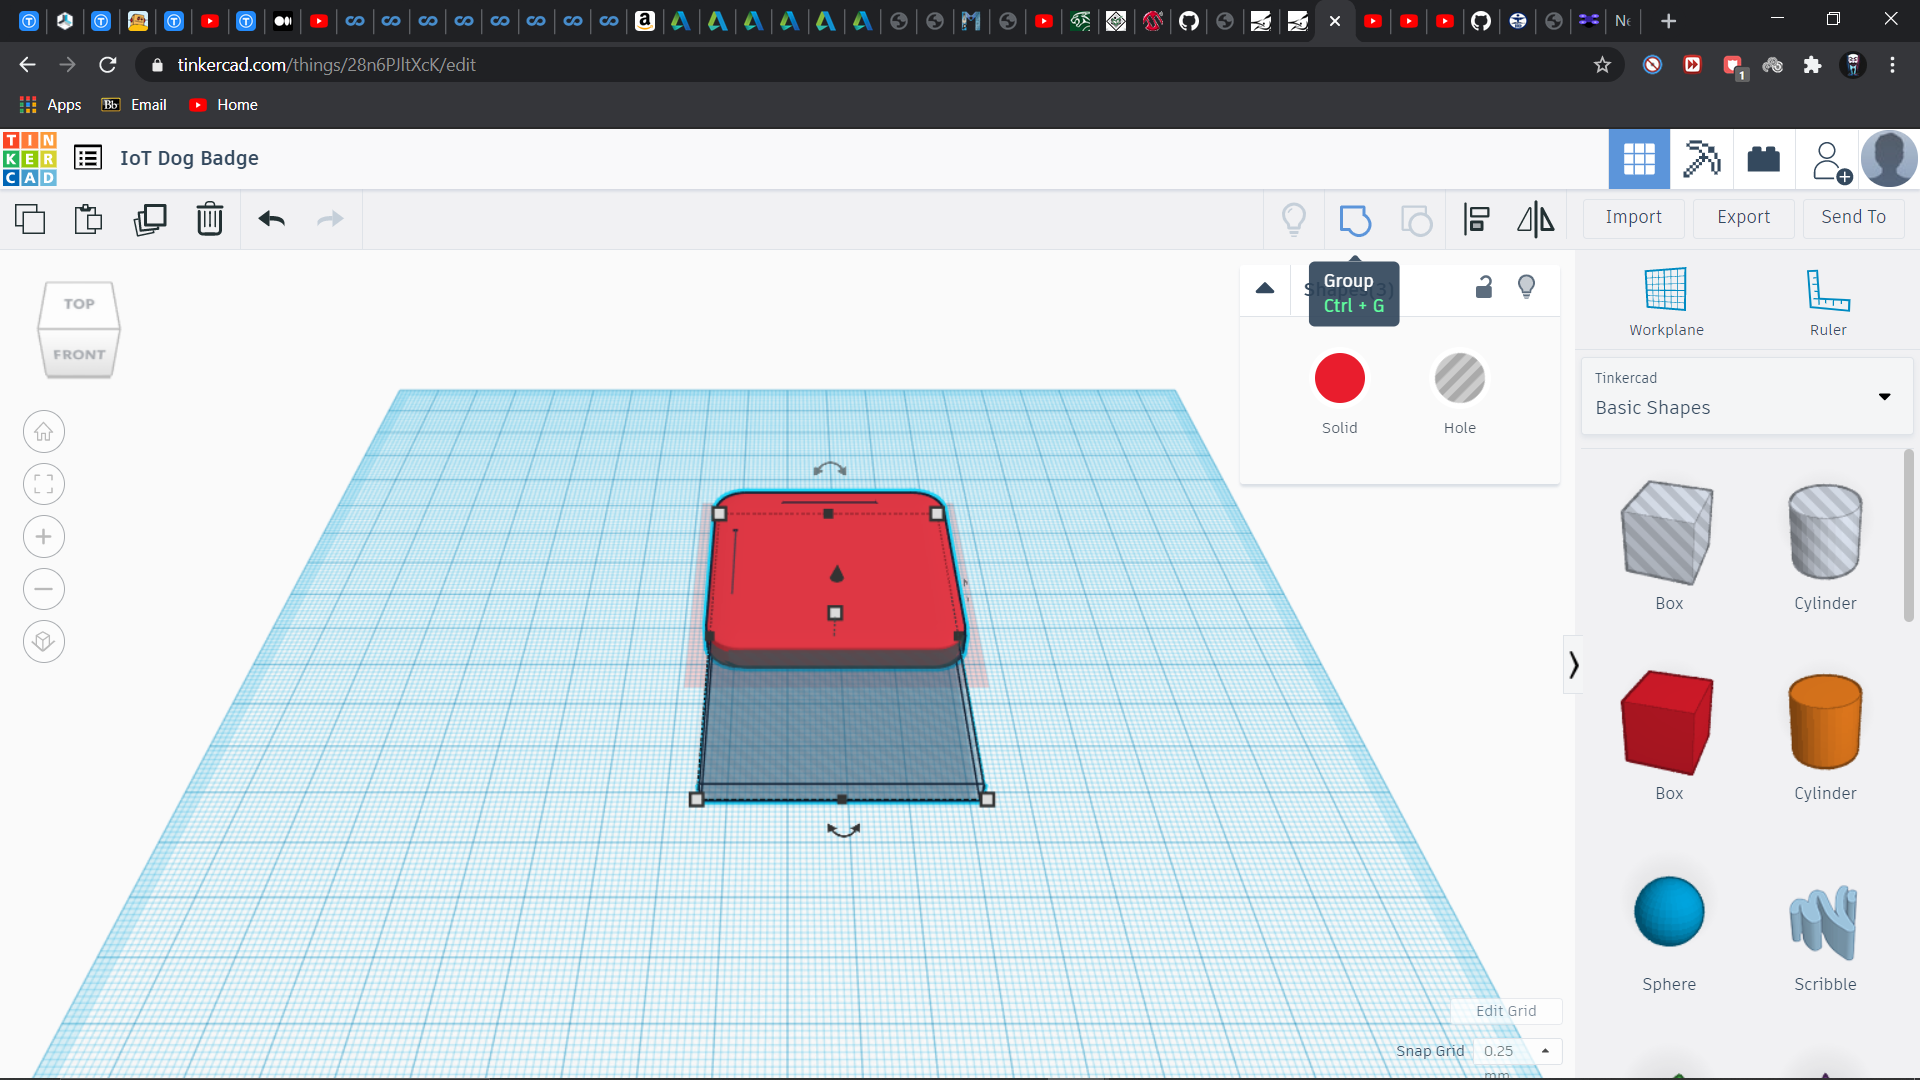Open the Align tool

click(x=1477, y=219)
